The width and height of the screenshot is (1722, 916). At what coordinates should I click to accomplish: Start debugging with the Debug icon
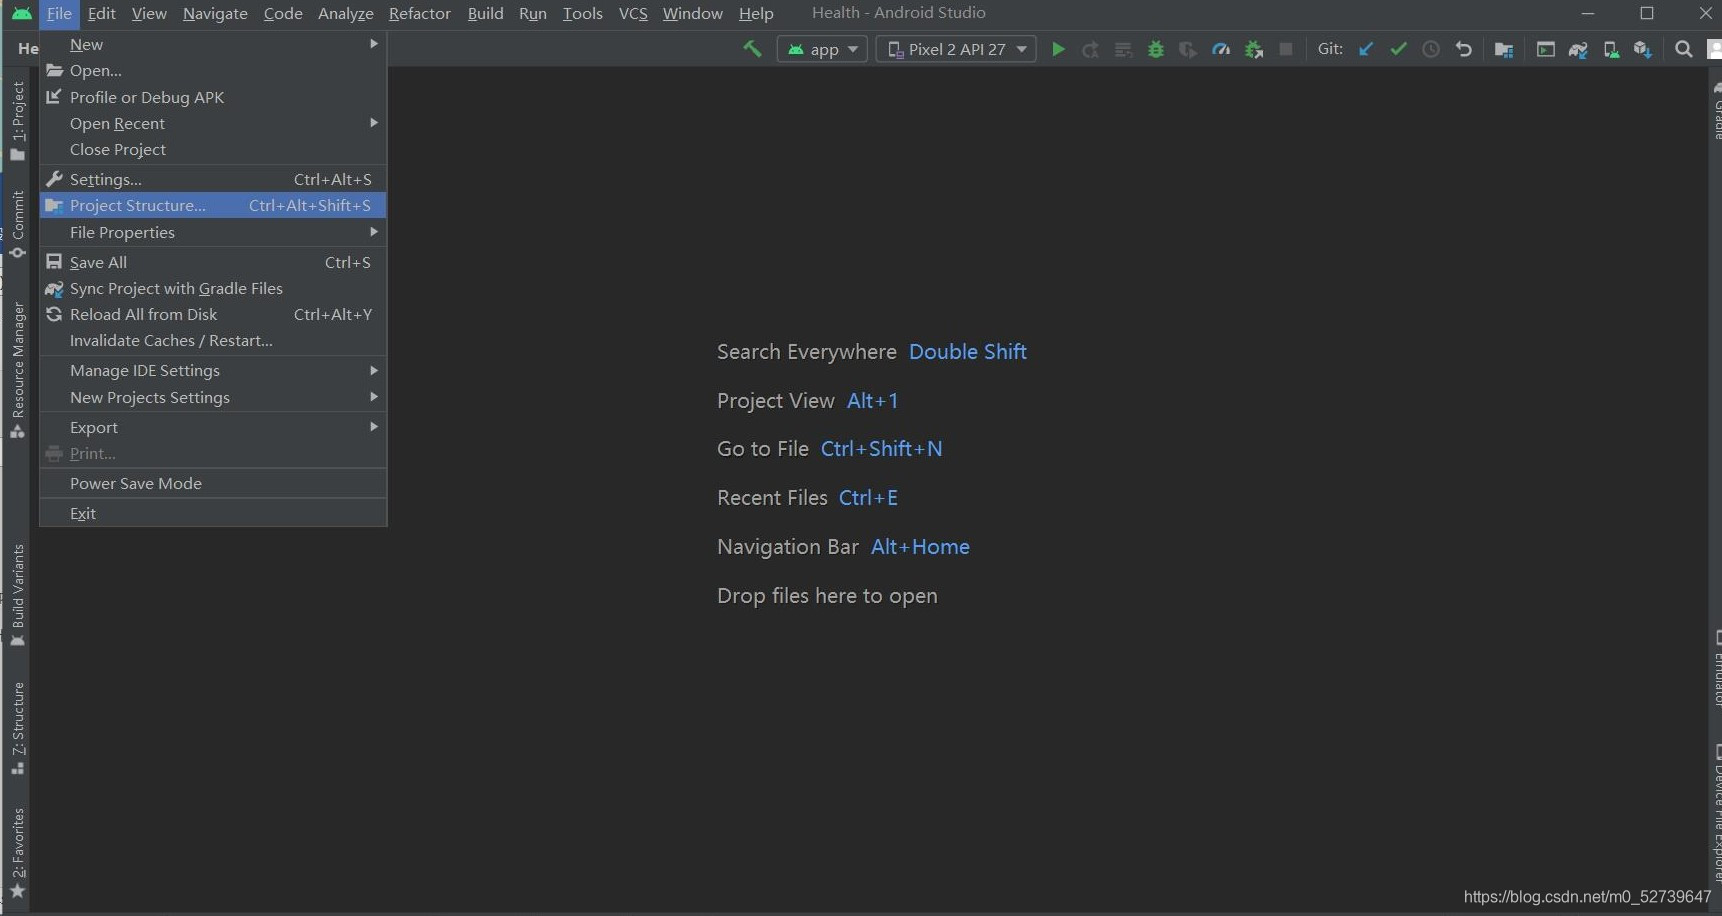(x=1155, y=49)
